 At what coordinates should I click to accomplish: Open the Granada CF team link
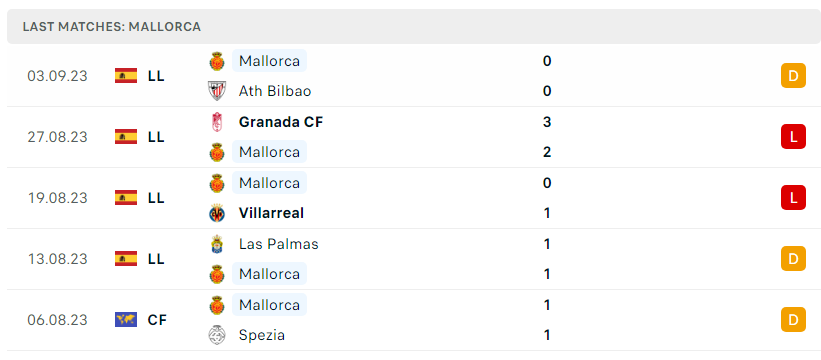coord(281,122)
